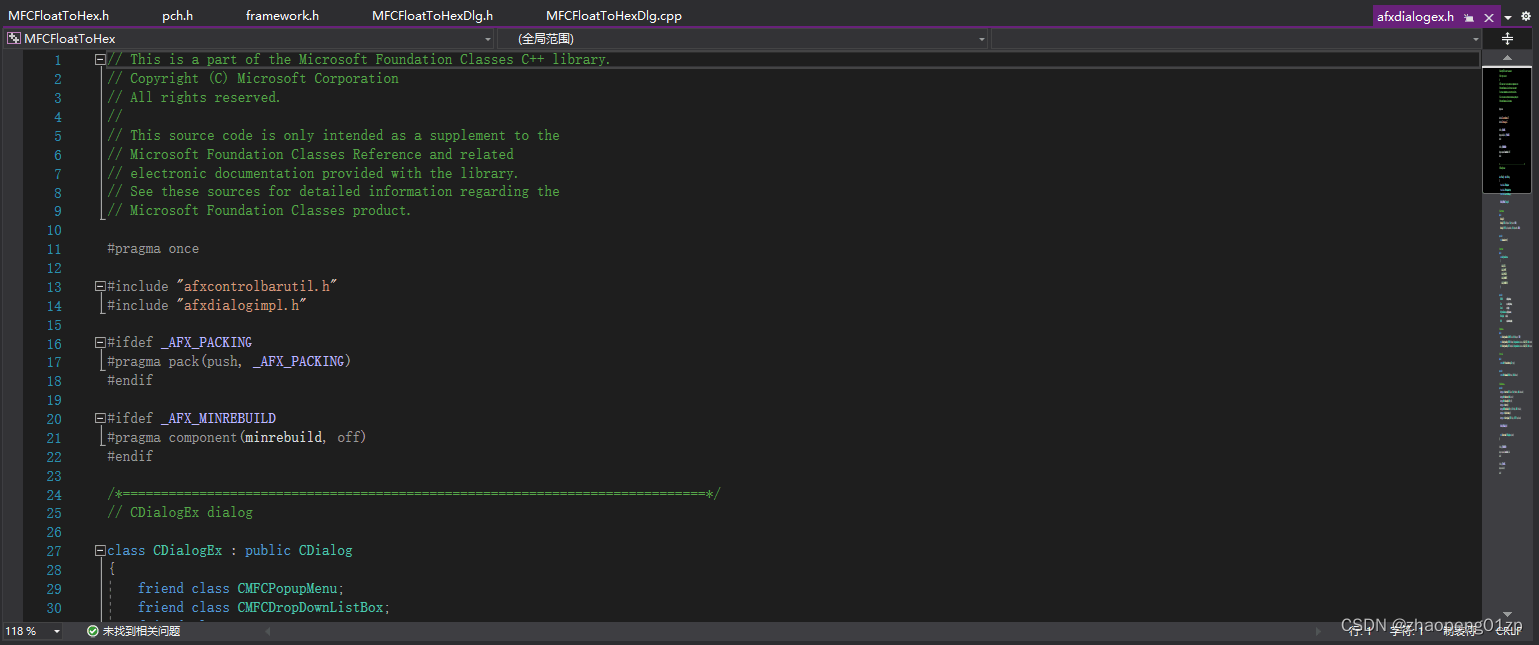1539x645 pixels.
Task: Collapse the CDialogEx class definition
Action: (99, 550)
